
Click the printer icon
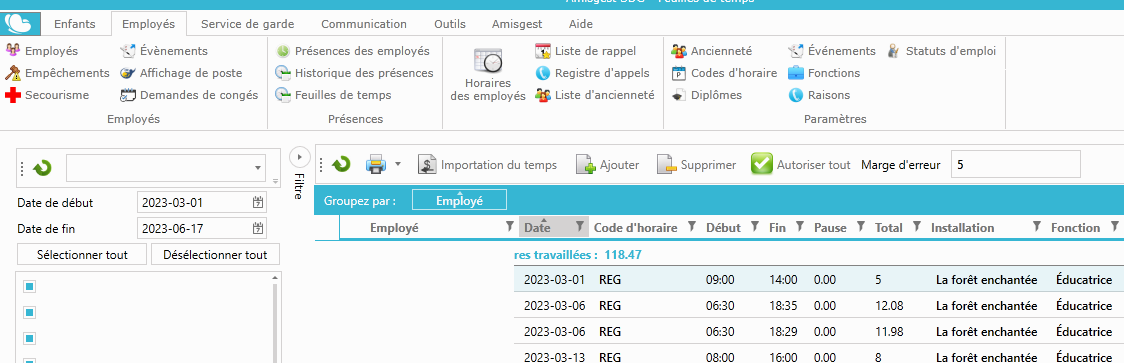coord(376,165)
